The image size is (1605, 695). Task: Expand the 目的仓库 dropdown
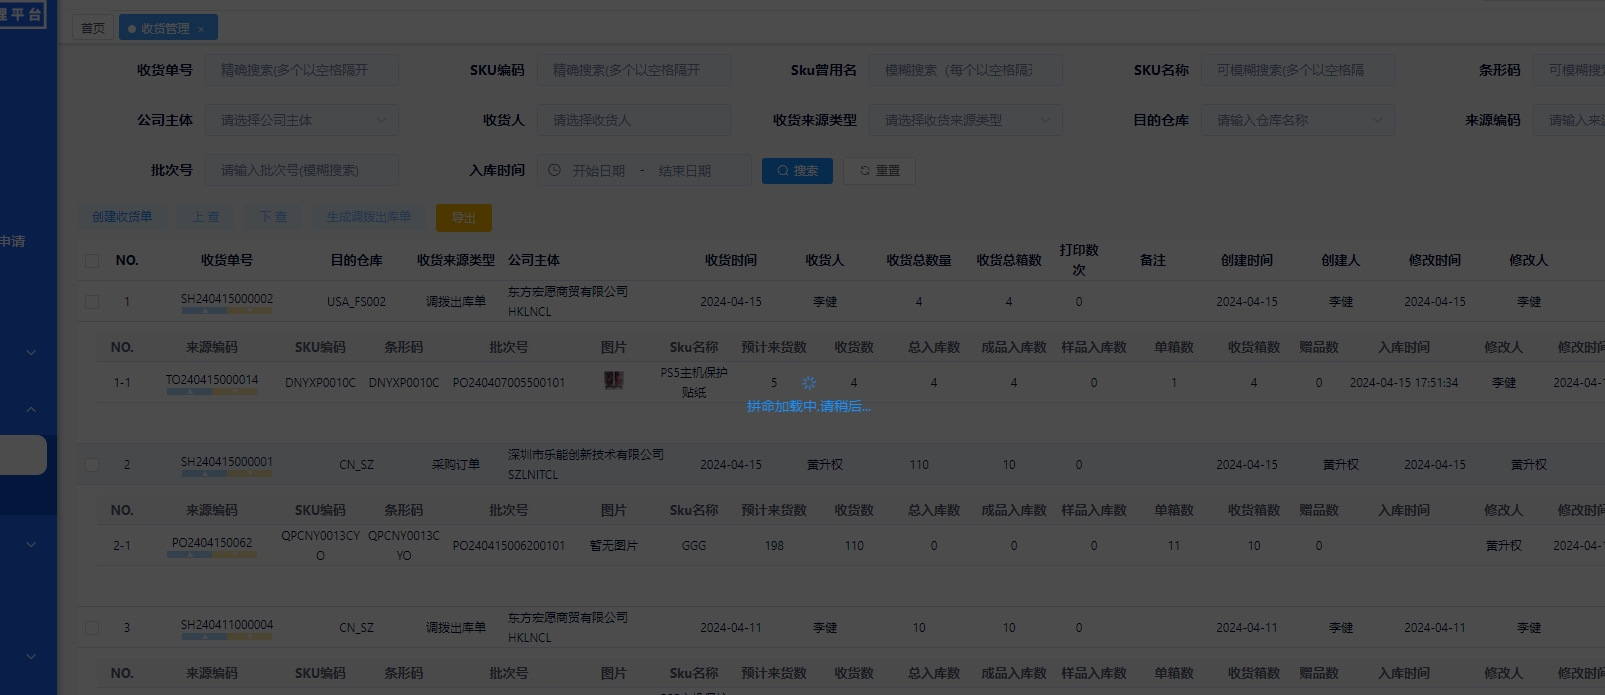1297,120
